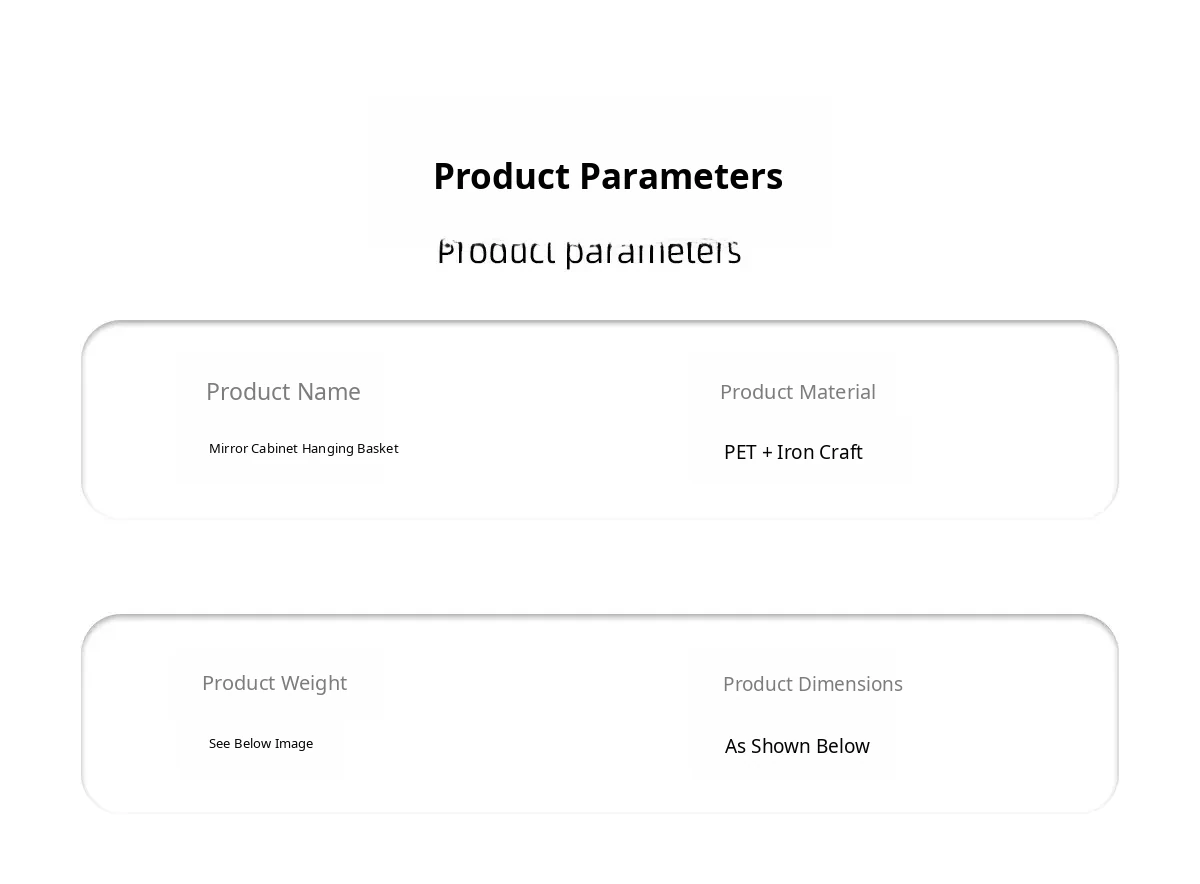Click the word "Image" in the weight value
1200x884 pixels.
[294, 744]
